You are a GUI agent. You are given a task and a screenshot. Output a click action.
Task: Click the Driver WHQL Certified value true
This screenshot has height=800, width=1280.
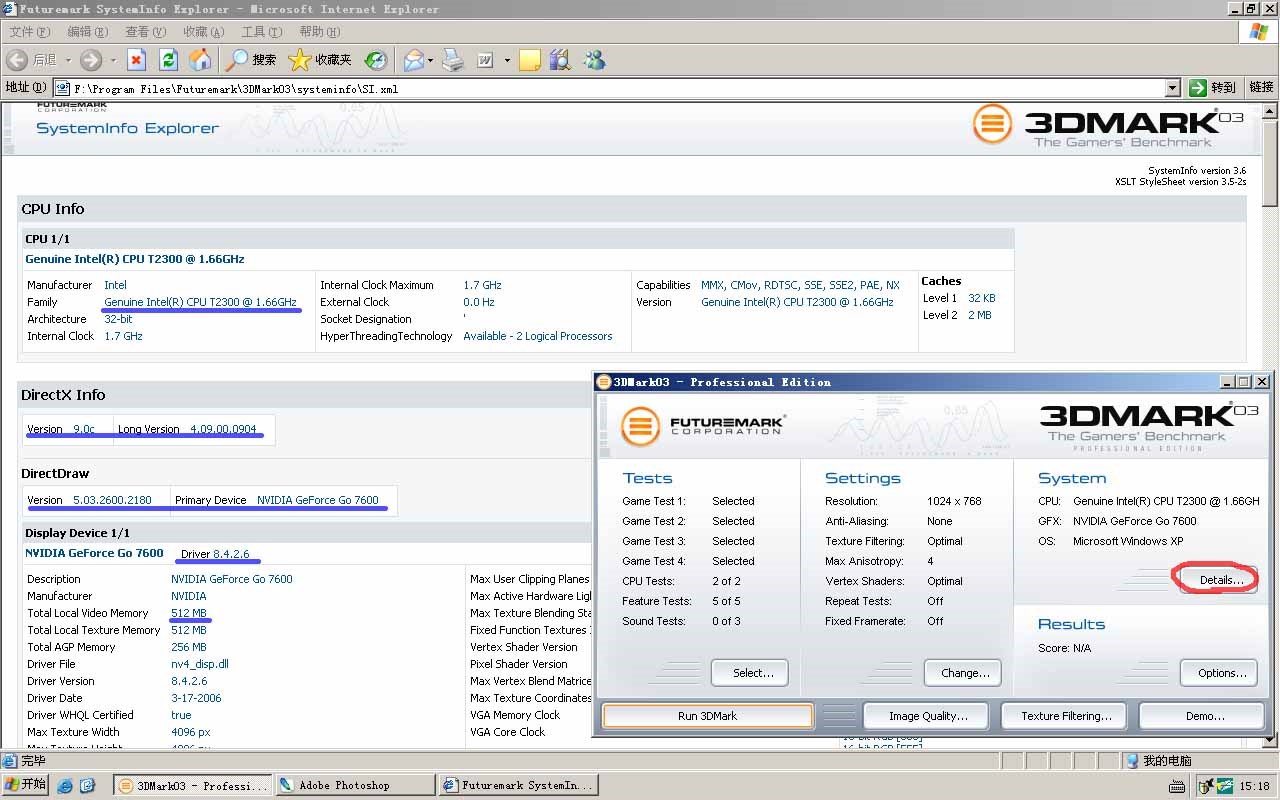pos(181,715)
